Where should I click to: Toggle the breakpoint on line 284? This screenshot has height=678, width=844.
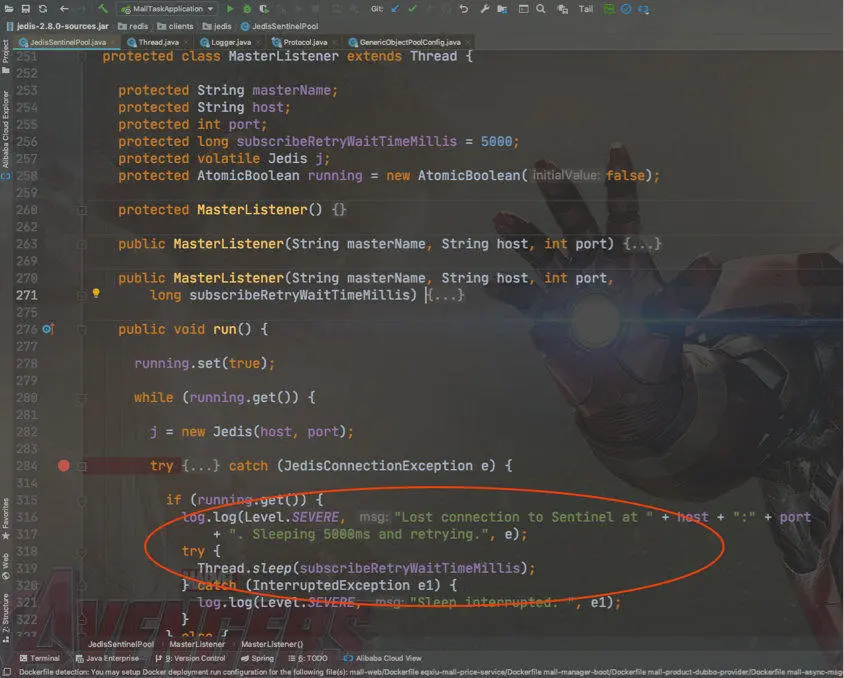(x=64, y=465)
